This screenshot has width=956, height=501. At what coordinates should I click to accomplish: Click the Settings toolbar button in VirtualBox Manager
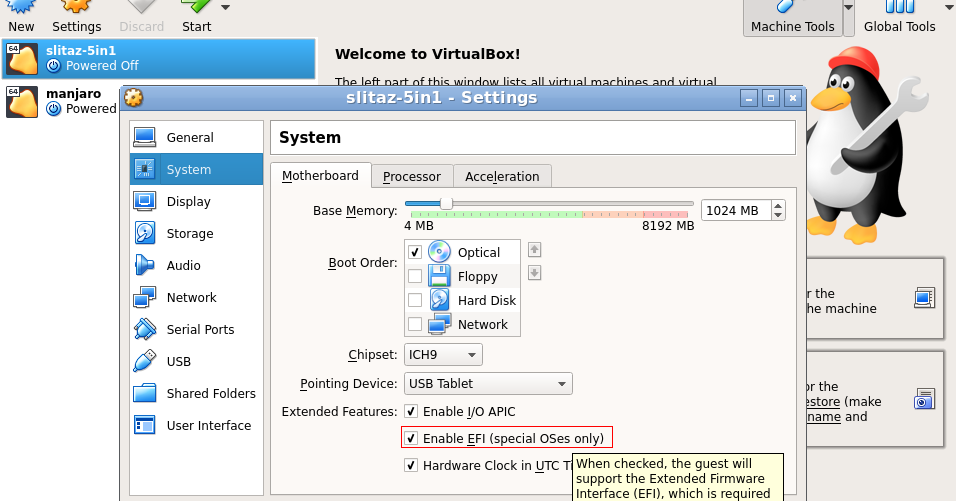tap(76, 17)
